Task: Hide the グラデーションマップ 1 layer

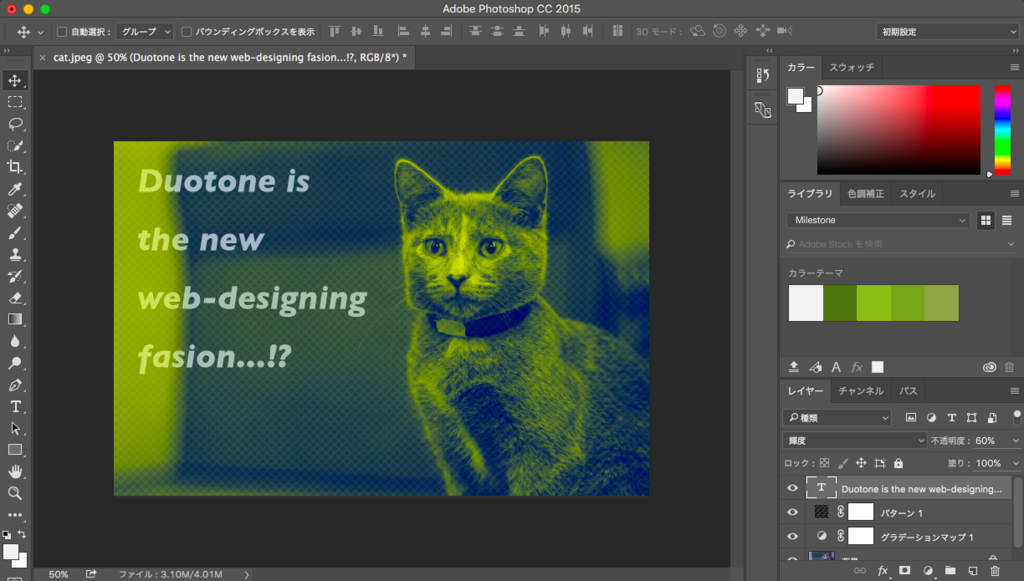Action: click(x=792, y=537)
